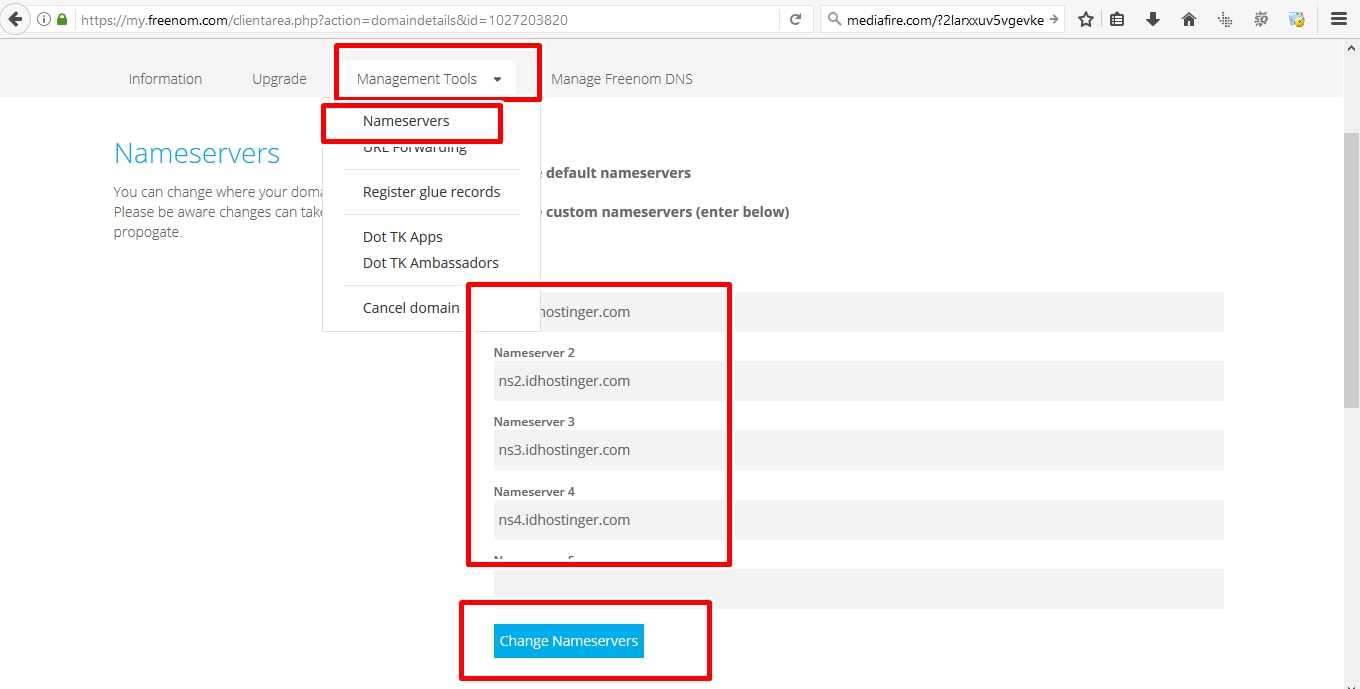This screenshot has height=689, width=1360.
Task: Click the Change Nameservers button
Action: (569, 641)
